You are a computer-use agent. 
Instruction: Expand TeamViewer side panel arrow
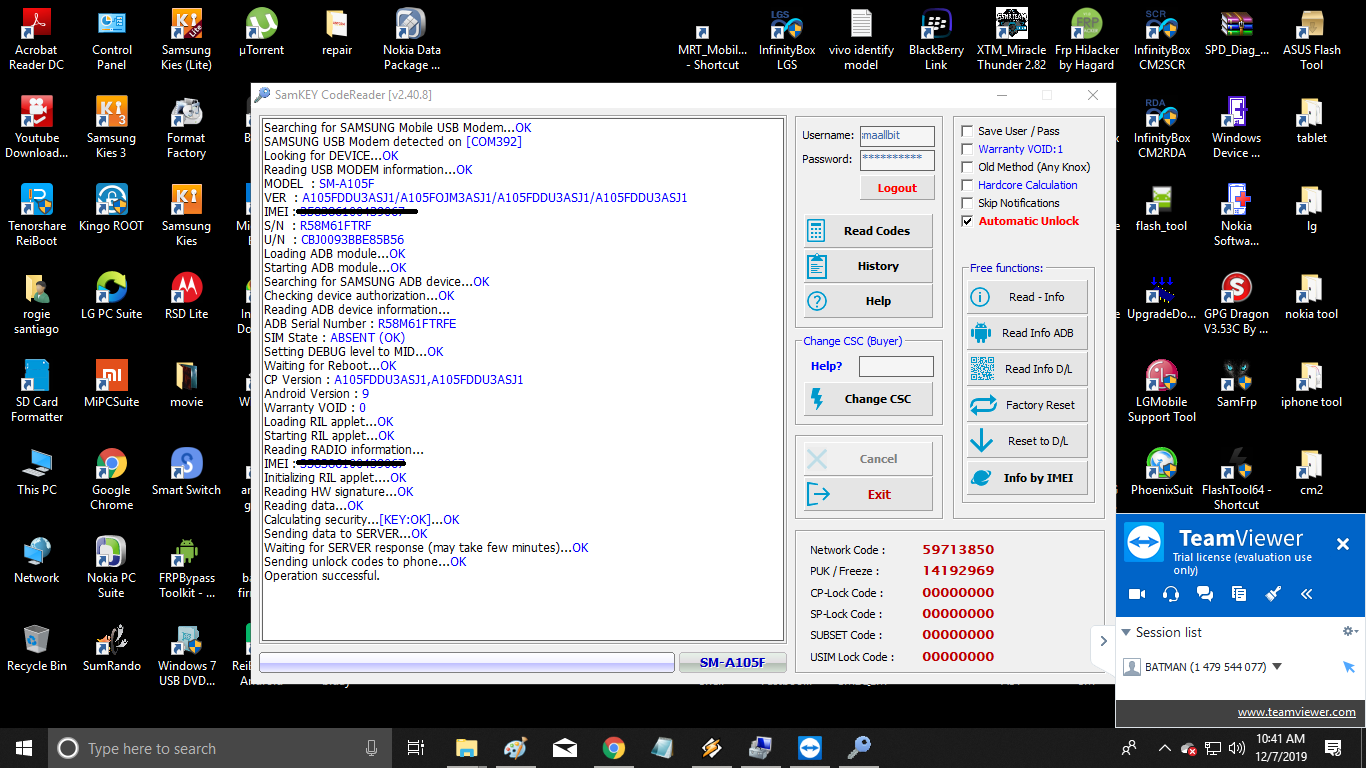point(1104,641)
